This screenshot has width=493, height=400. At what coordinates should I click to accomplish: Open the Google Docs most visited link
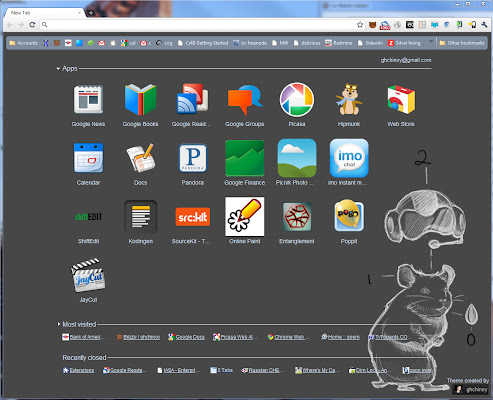186,337
